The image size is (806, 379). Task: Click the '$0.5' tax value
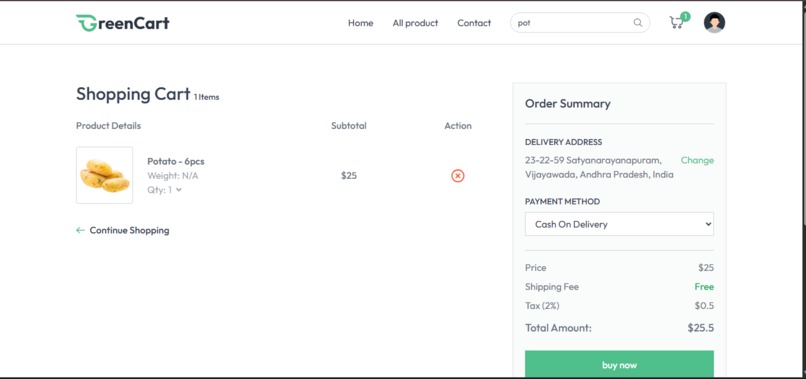click(x=704, y=306)
